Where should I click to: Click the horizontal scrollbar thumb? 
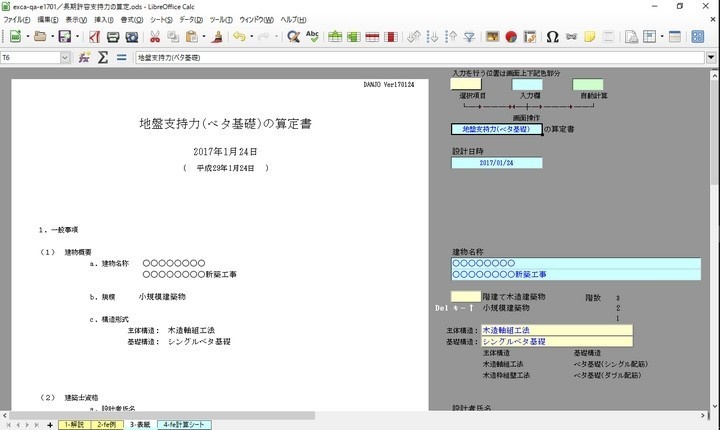point(163,415)
